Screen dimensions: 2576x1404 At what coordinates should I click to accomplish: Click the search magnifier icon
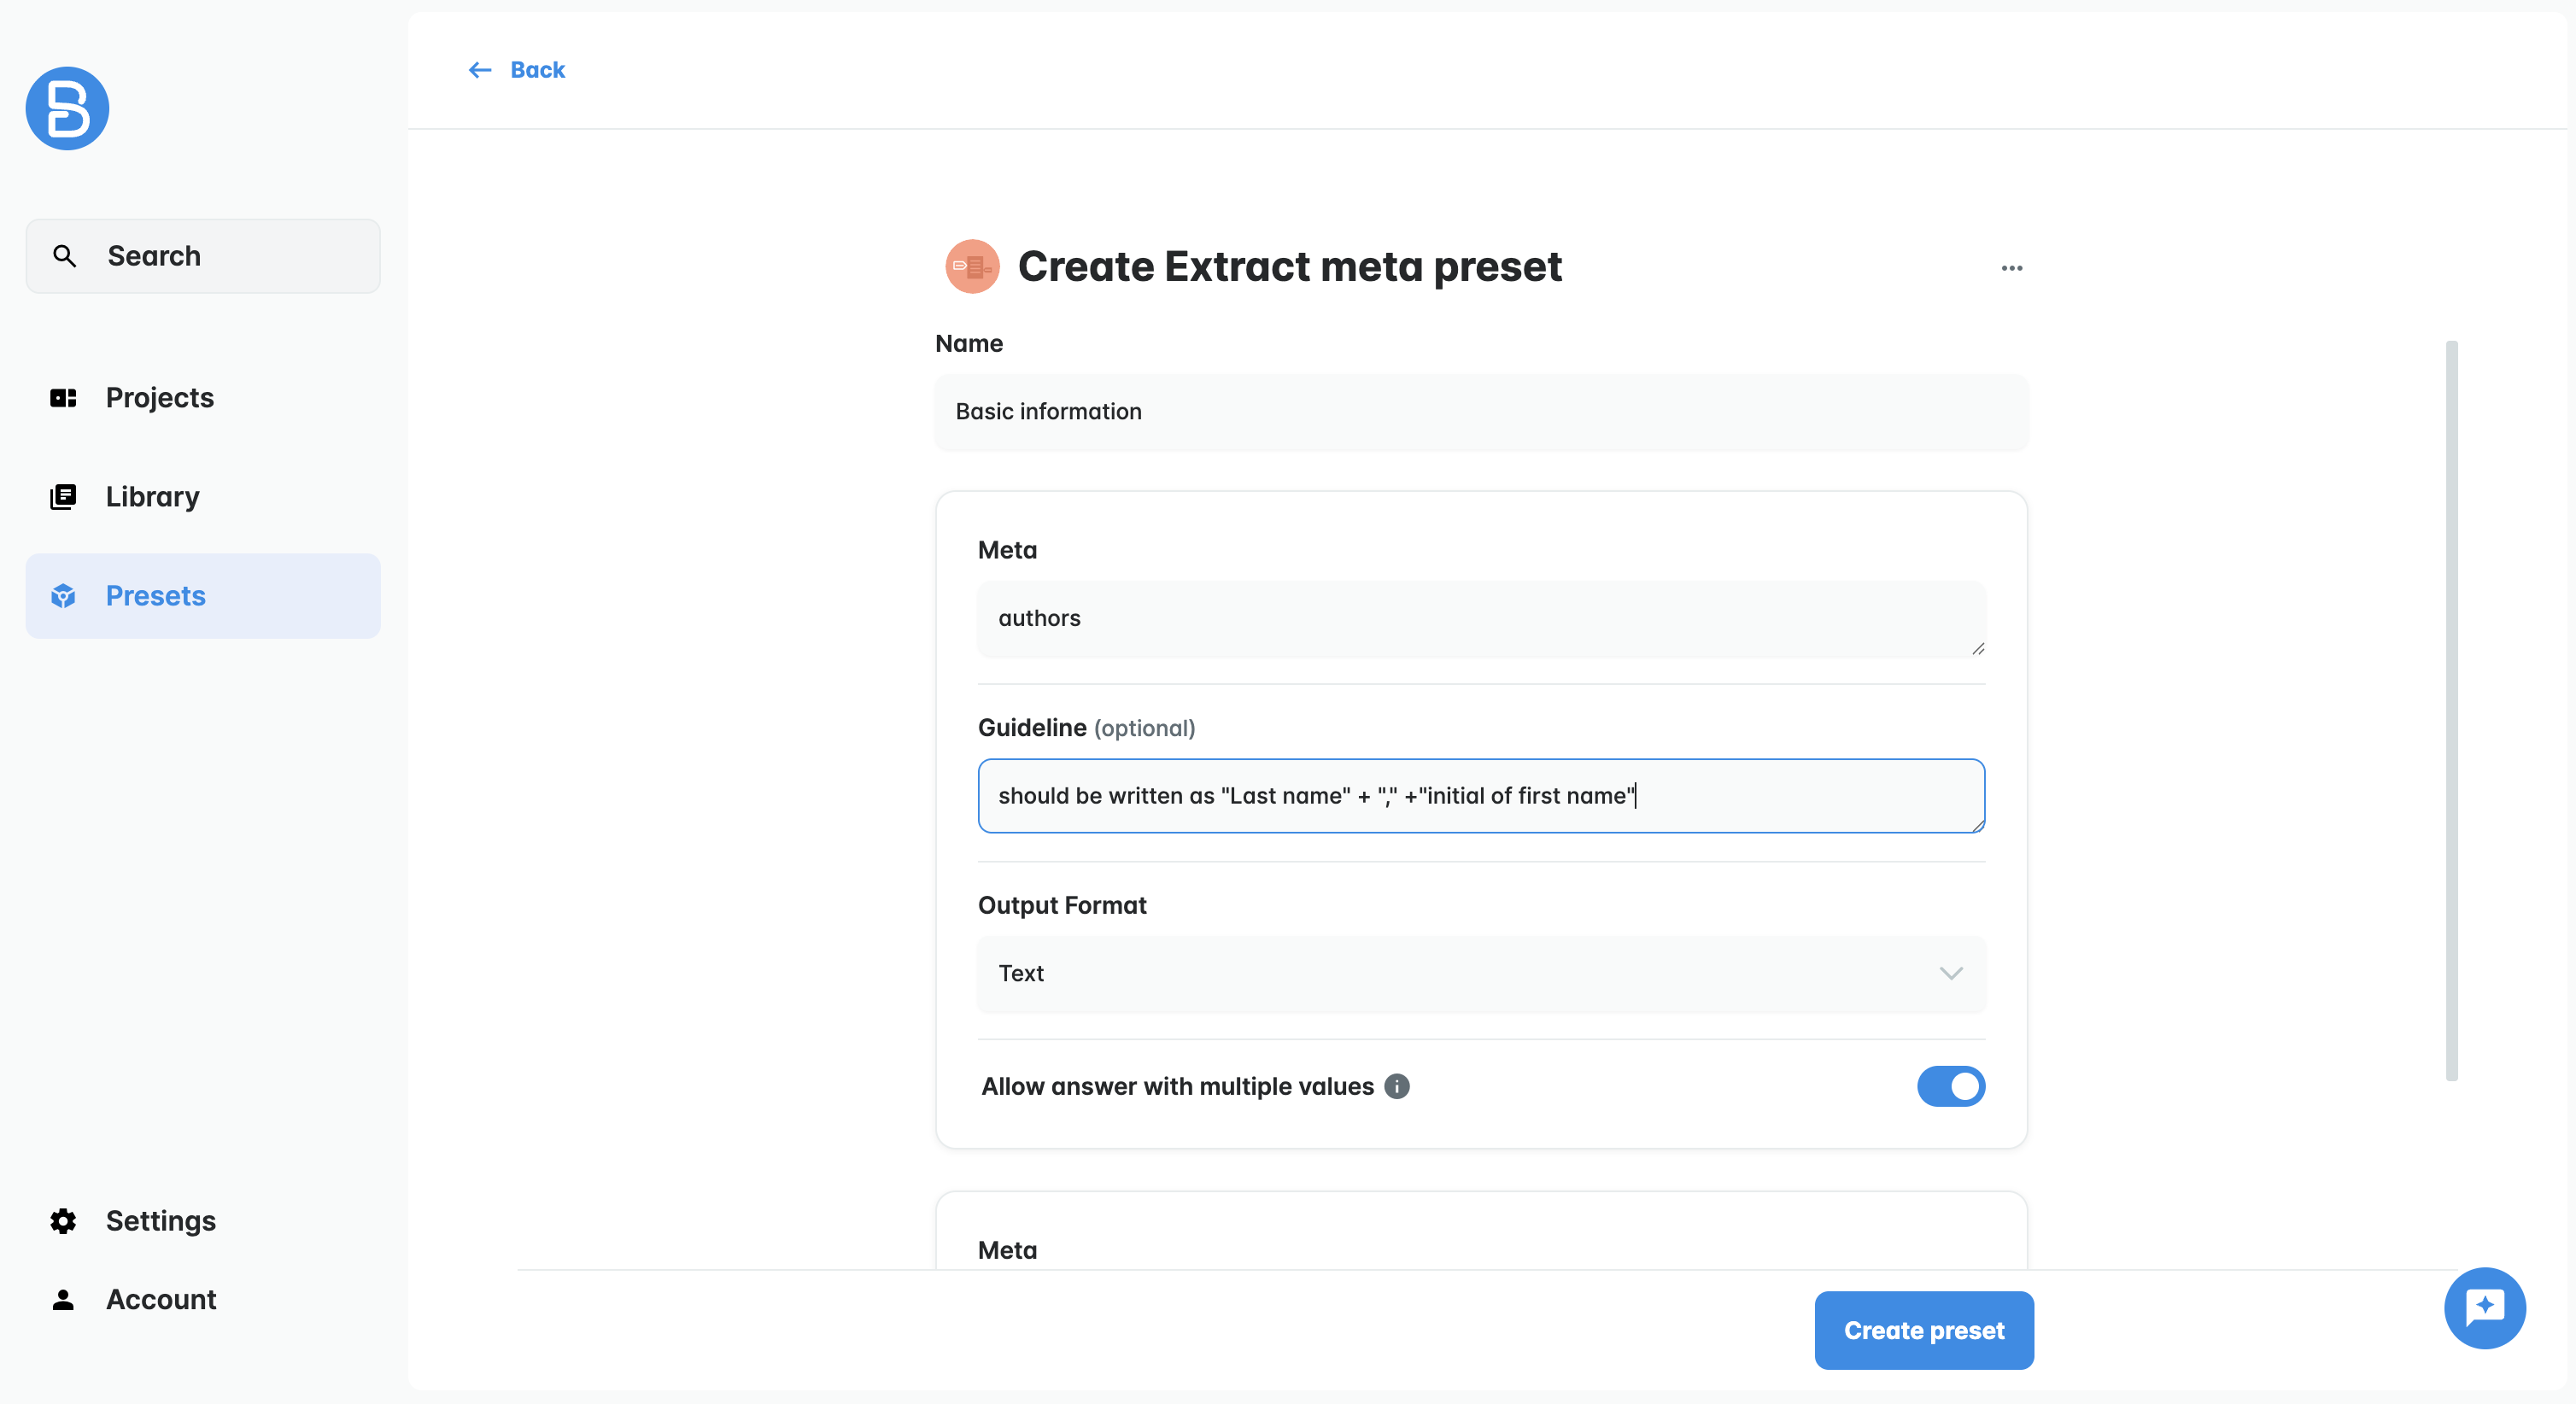[x=65, y=256]
